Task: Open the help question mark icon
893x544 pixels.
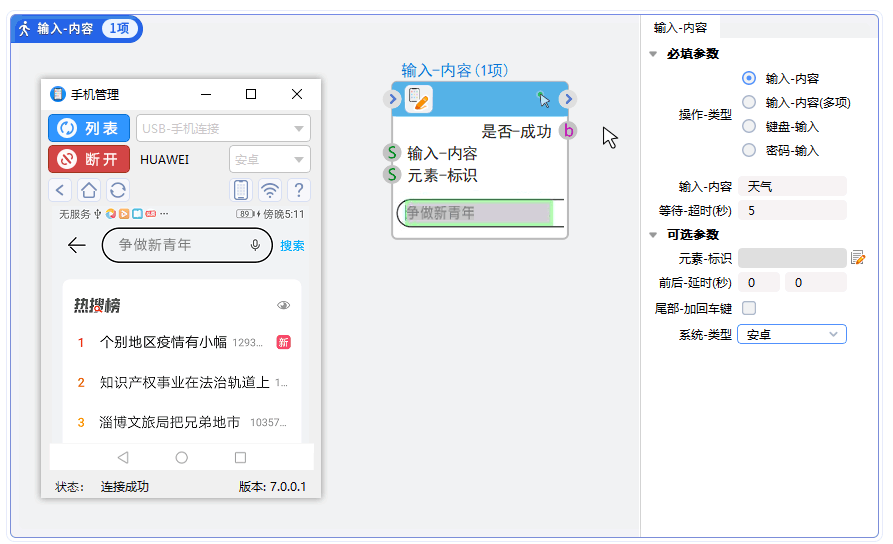Action: [x=298, y=190]
